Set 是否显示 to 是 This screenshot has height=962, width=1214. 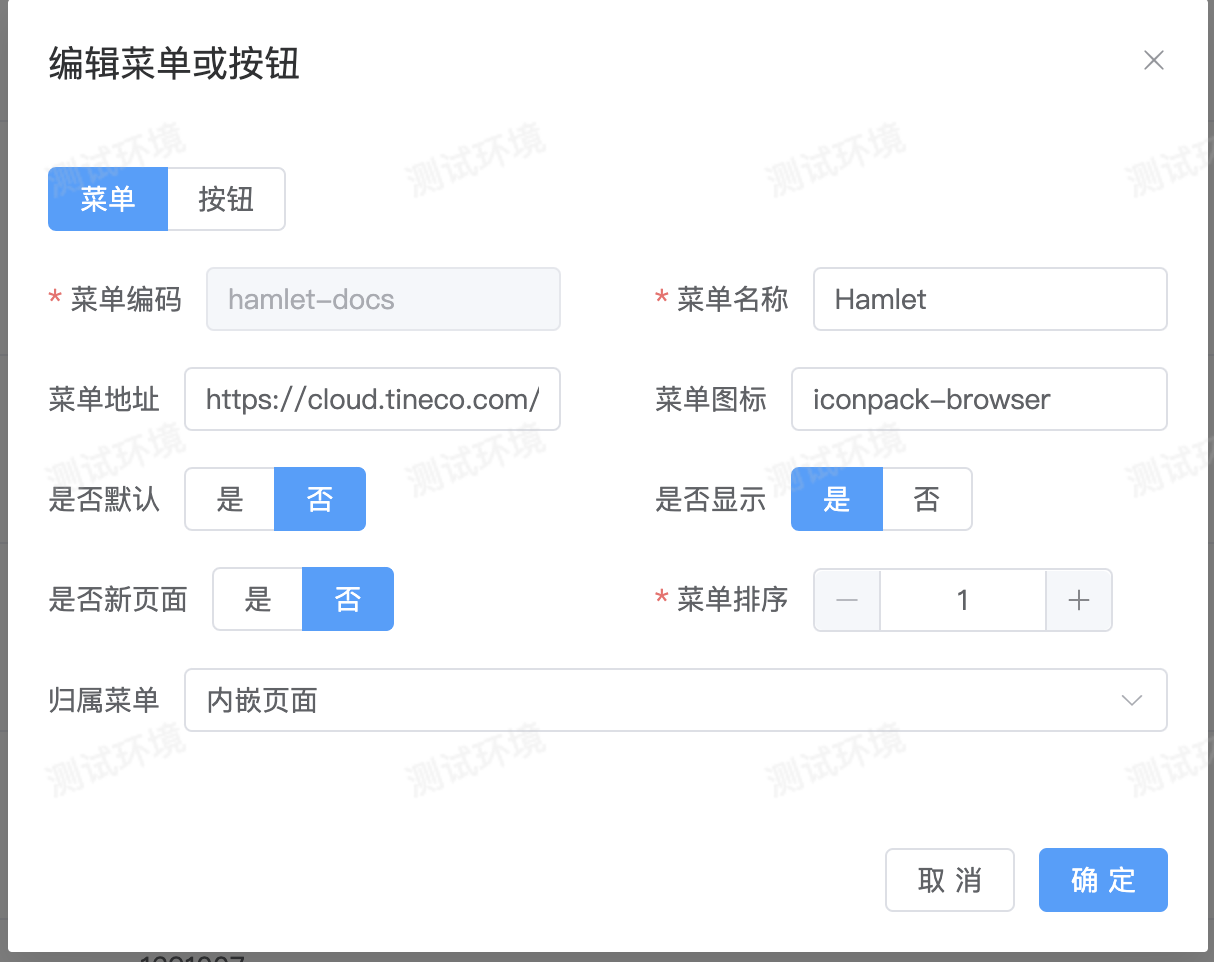(x=837, y=499)
